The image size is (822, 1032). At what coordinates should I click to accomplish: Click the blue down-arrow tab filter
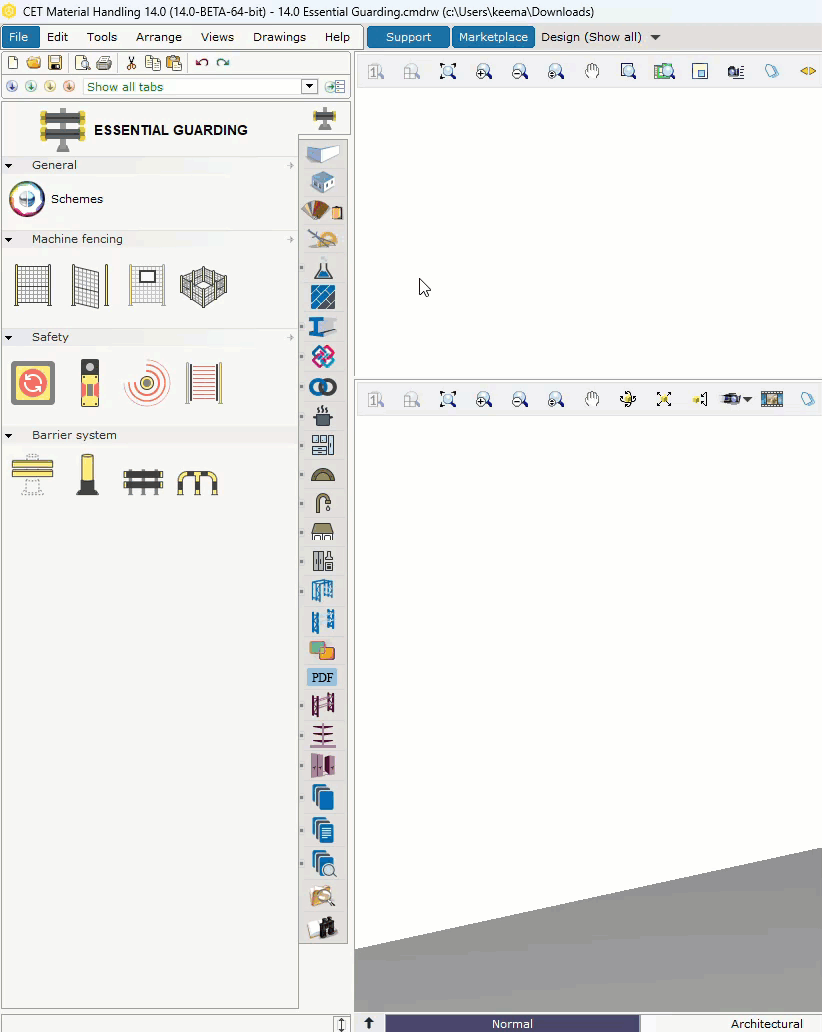click(12, 86)
